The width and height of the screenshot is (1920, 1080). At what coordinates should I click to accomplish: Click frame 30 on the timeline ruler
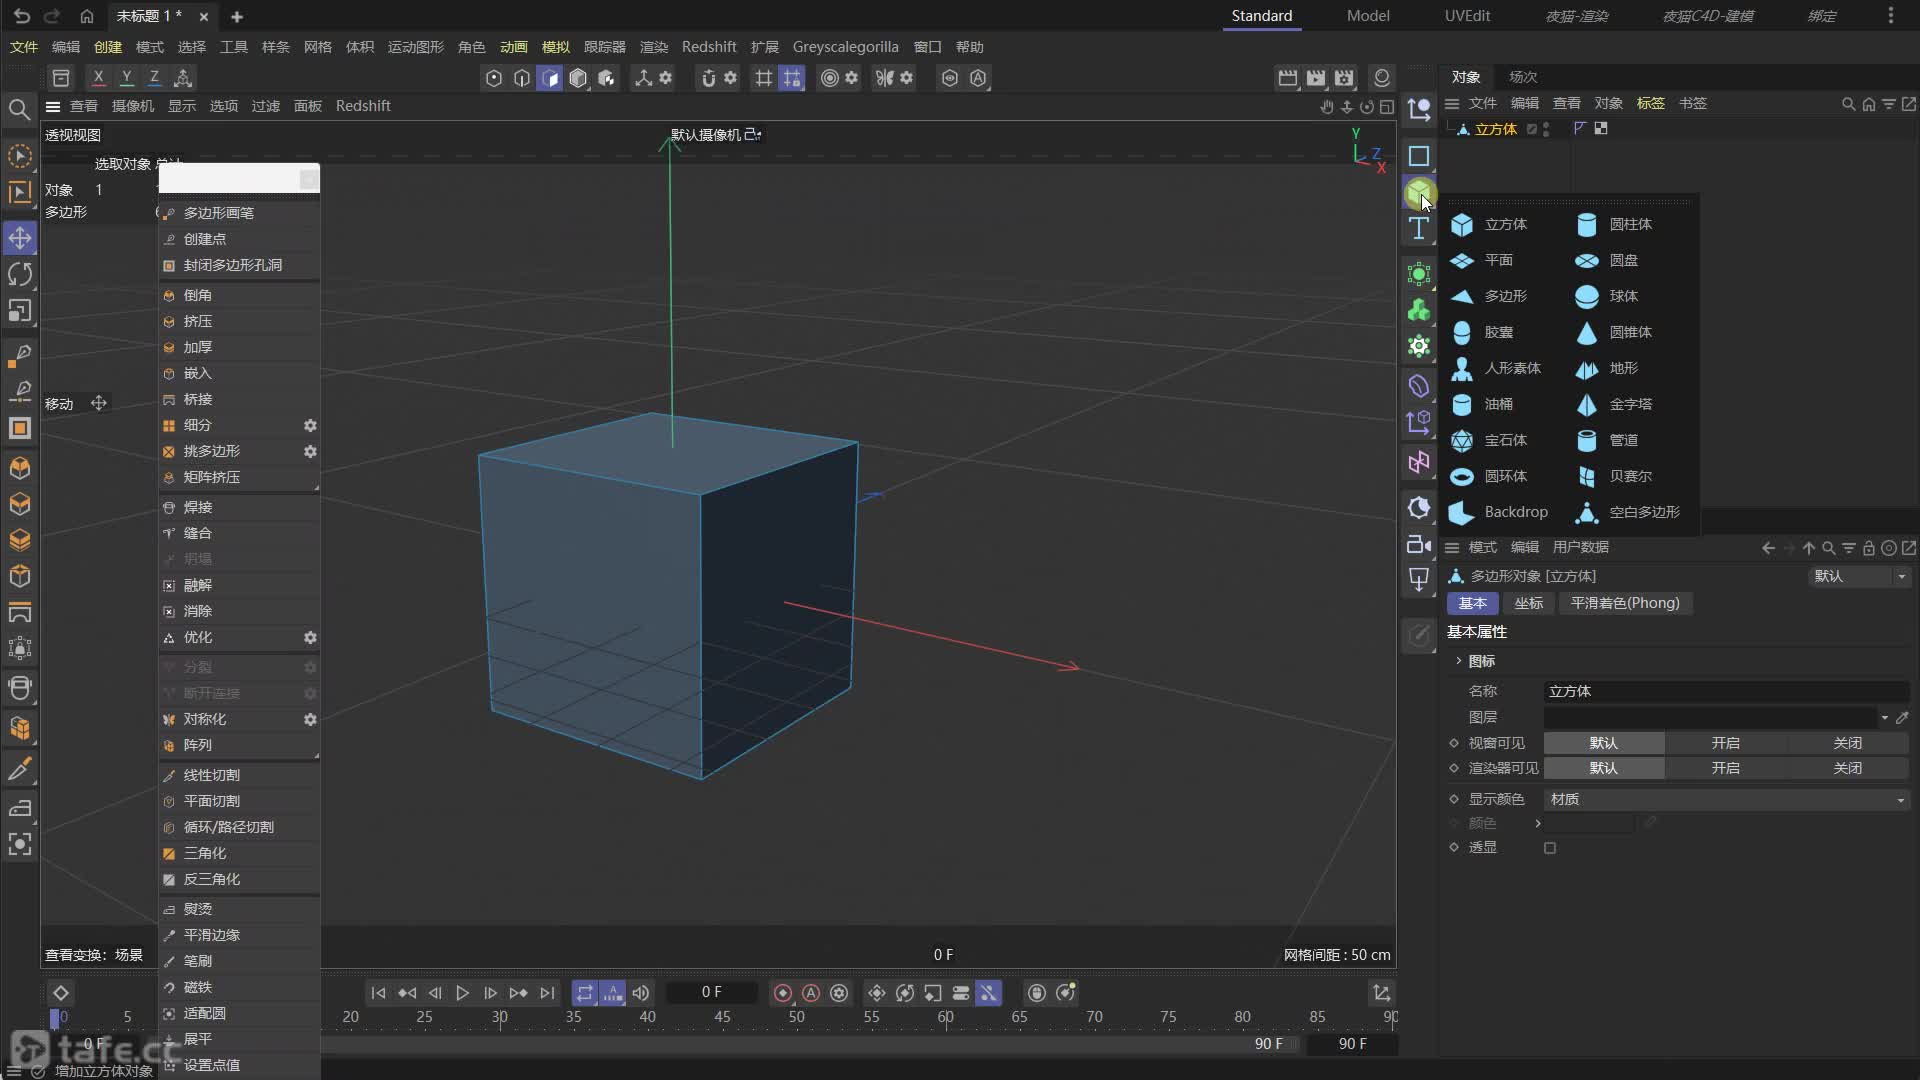click(x=499, y=1017)
